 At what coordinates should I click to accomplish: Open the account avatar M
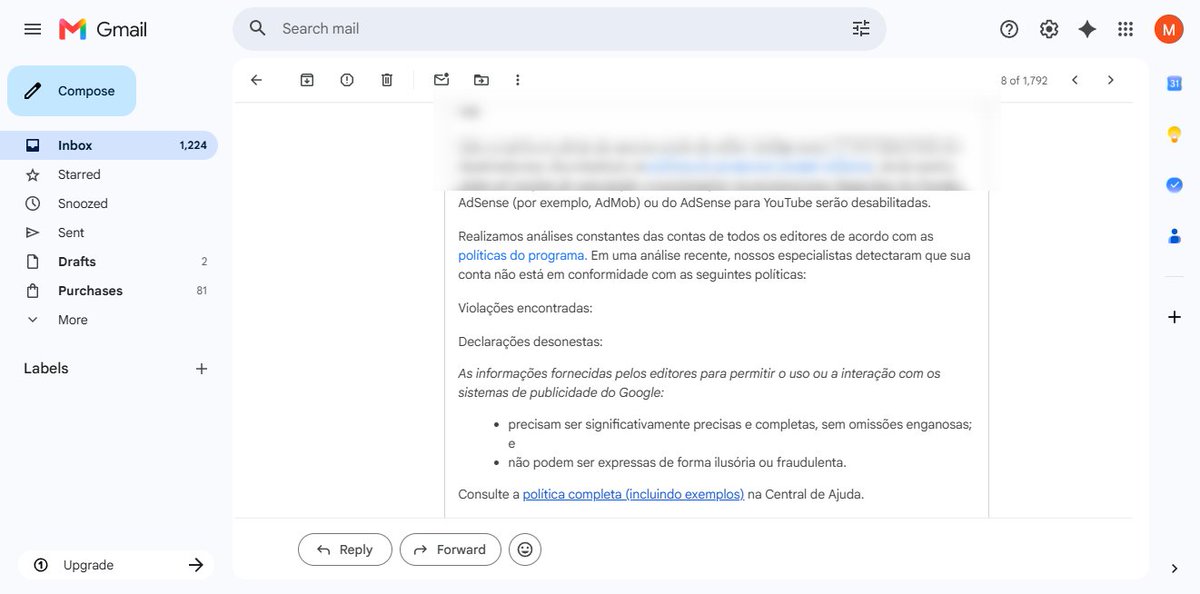[1168, 29]
